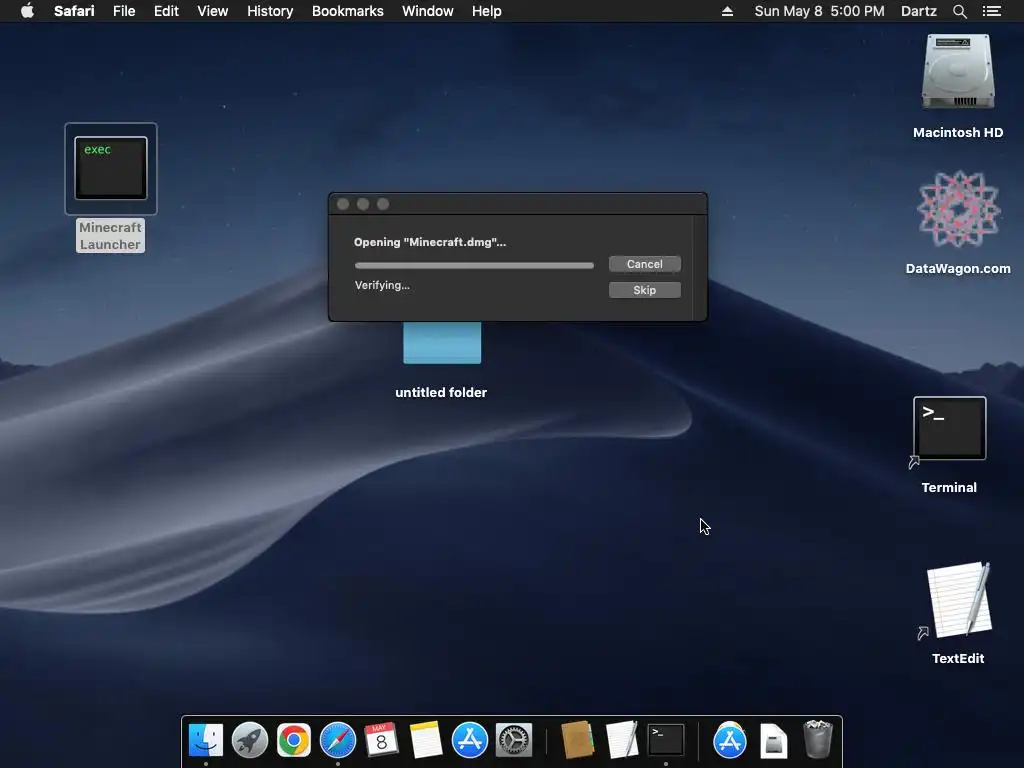Click the verifying progress bar
The image size is (1024, 768).
pos(474,265)
